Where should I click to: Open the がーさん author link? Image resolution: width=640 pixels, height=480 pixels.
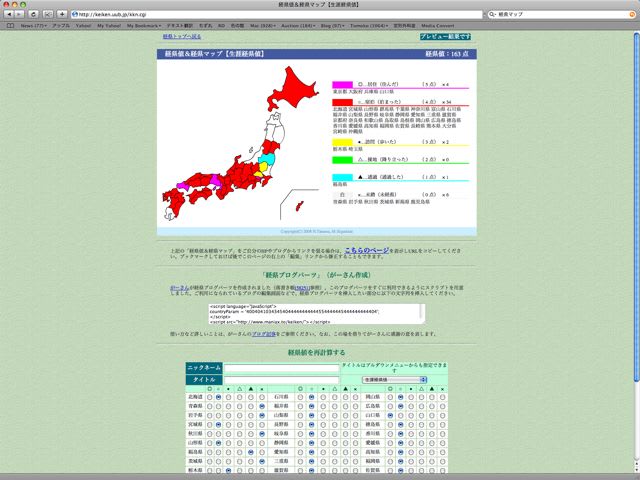click(180, 288)
